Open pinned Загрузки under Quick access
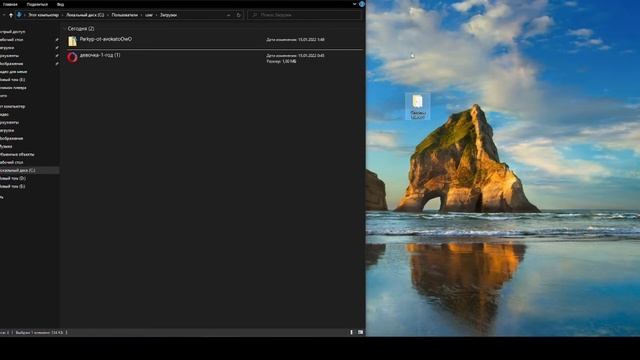 [x=7, y=48]
